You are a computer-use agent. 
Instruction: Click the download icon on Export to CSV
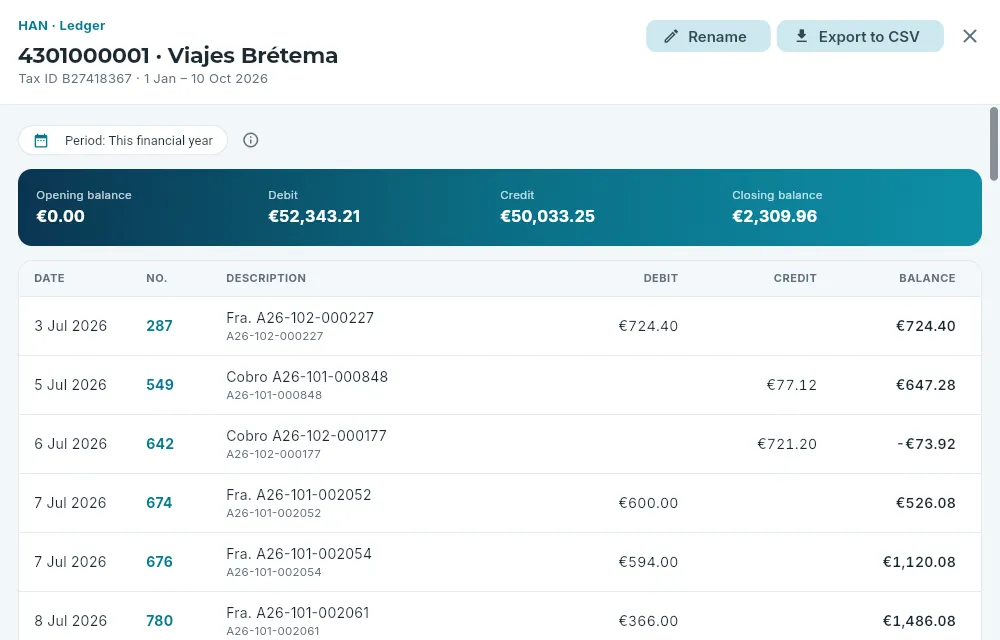click(x=802, y=36)
